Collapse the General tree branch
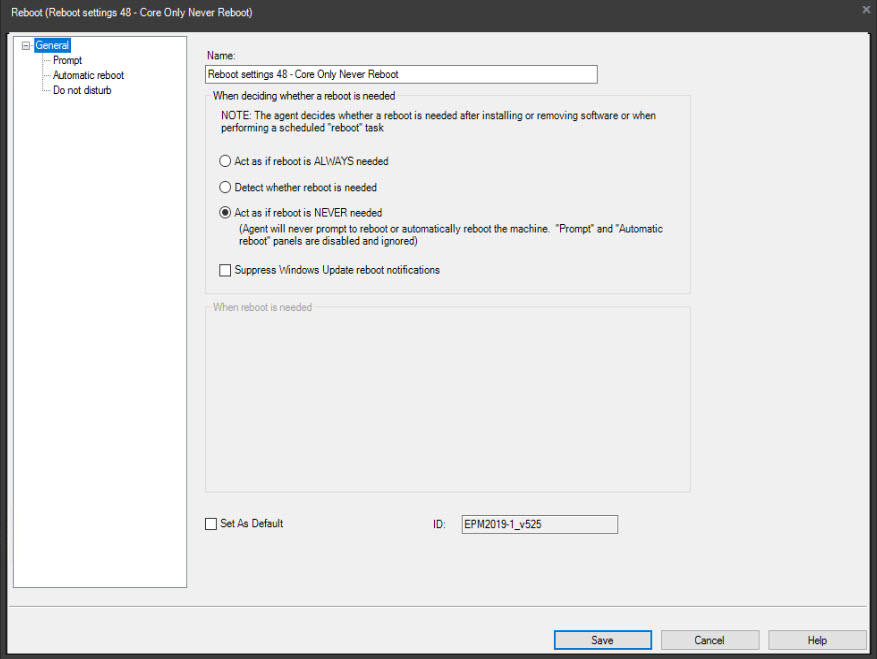Image resolution: width=877 pixels, height=659 pixels. click(x=27, y=44)
